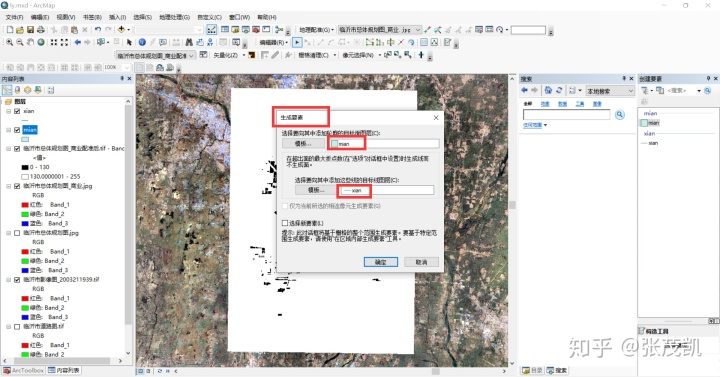The image size is (720, 377).
Task: Open the georeferencing layer dropdown showing 商业.jpg
Action: click(379, 30)
